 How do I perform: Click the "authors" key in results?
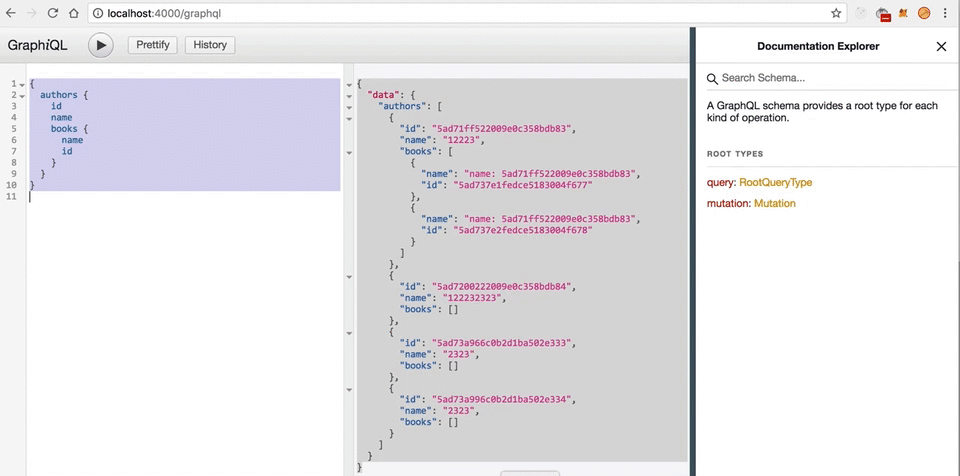pos(402,106)
